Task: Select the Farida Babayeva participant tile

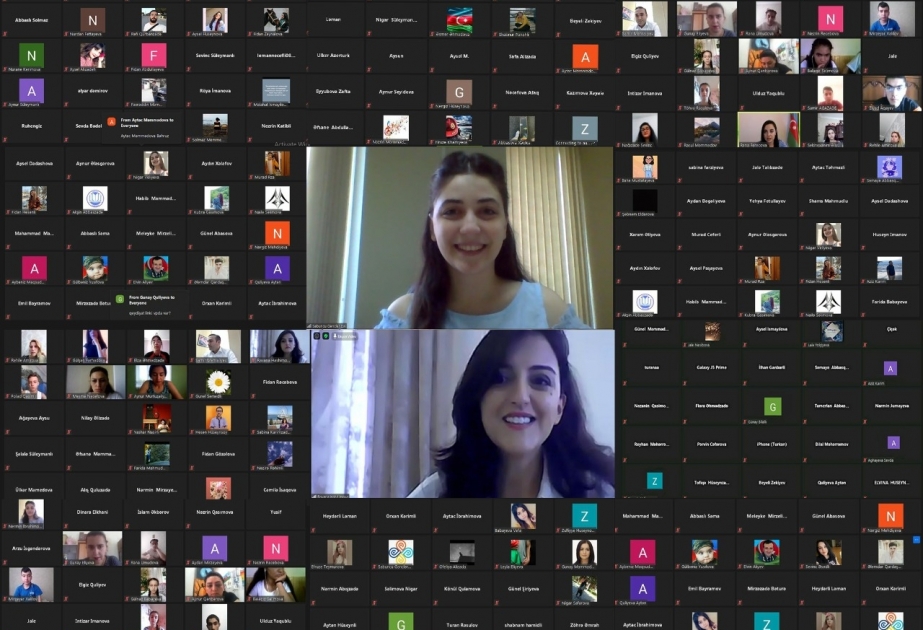Action: [x=889, y=302]
